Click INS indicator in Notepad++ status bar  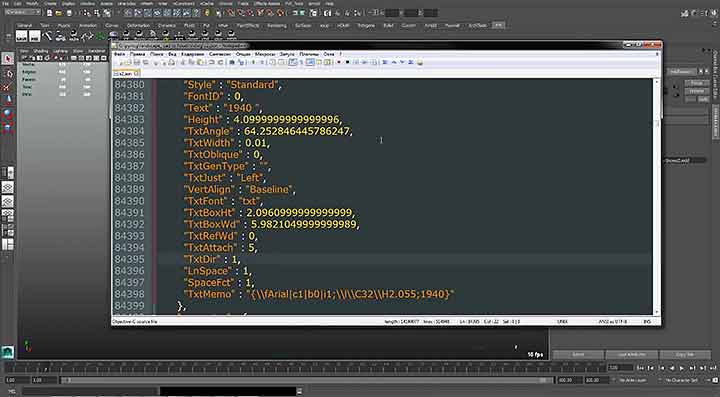tap(647, 322)
